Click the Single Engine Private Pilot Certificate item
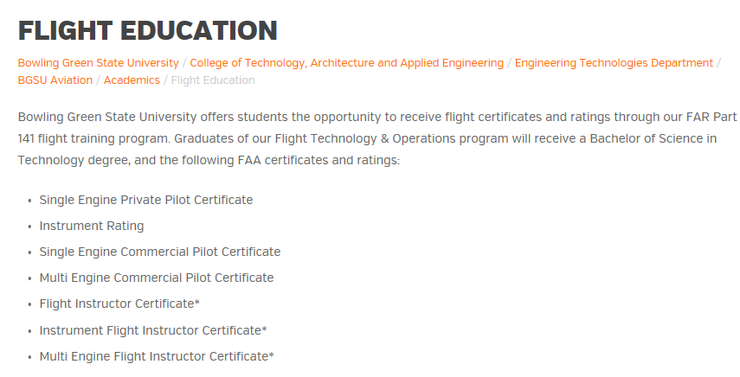 tap(146, 200)
